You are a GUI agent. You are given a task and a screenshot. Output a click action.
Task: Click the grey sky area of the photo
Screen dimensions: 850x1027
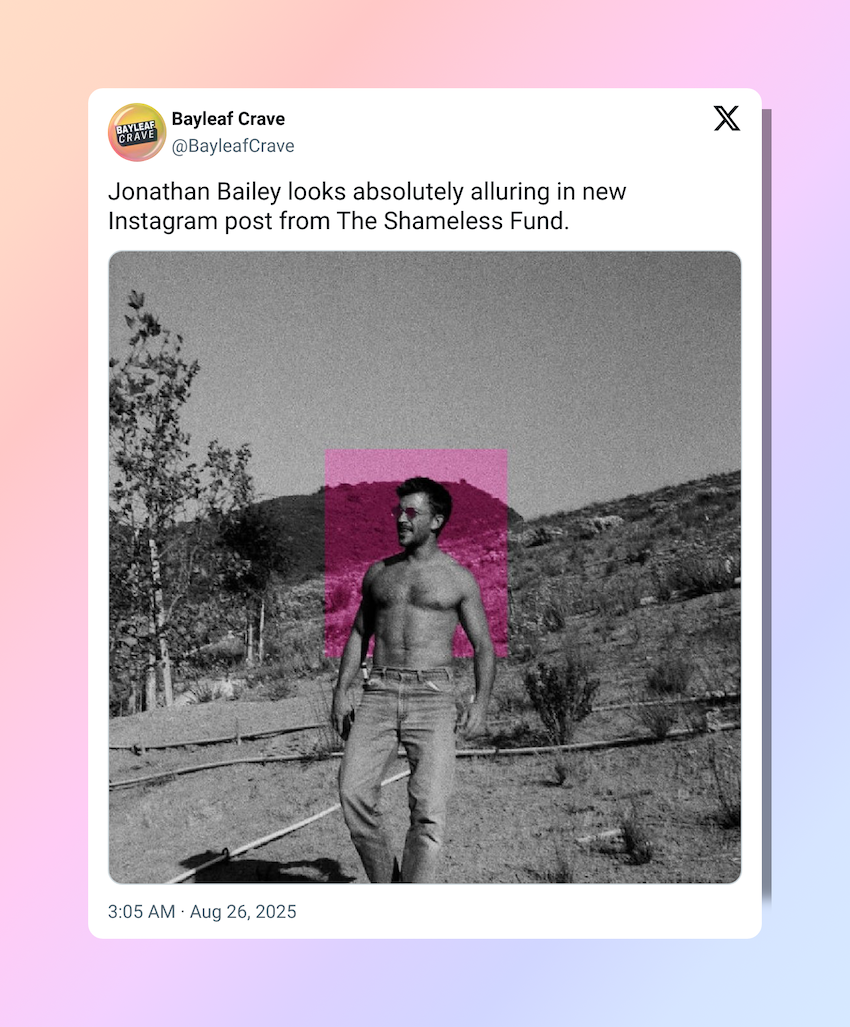click(x=450, y=350)
